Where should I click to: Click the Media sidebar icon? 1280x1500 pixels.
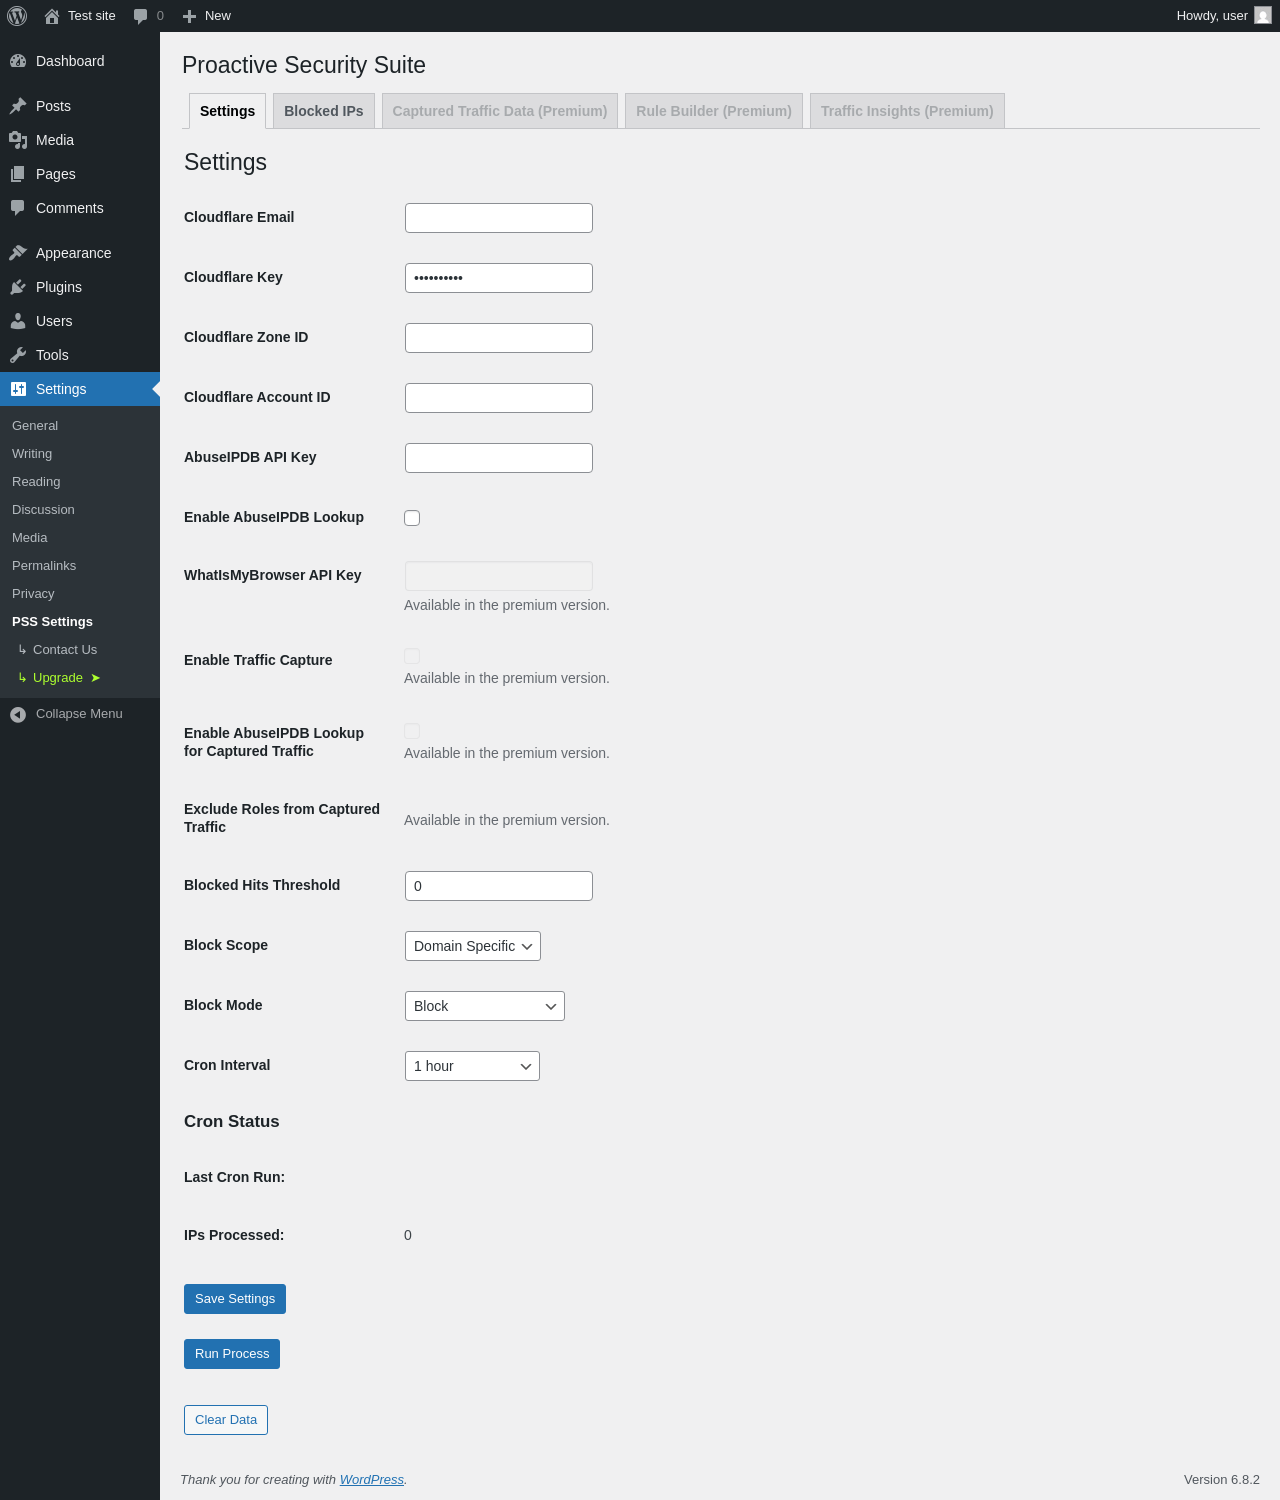point(18,140)
